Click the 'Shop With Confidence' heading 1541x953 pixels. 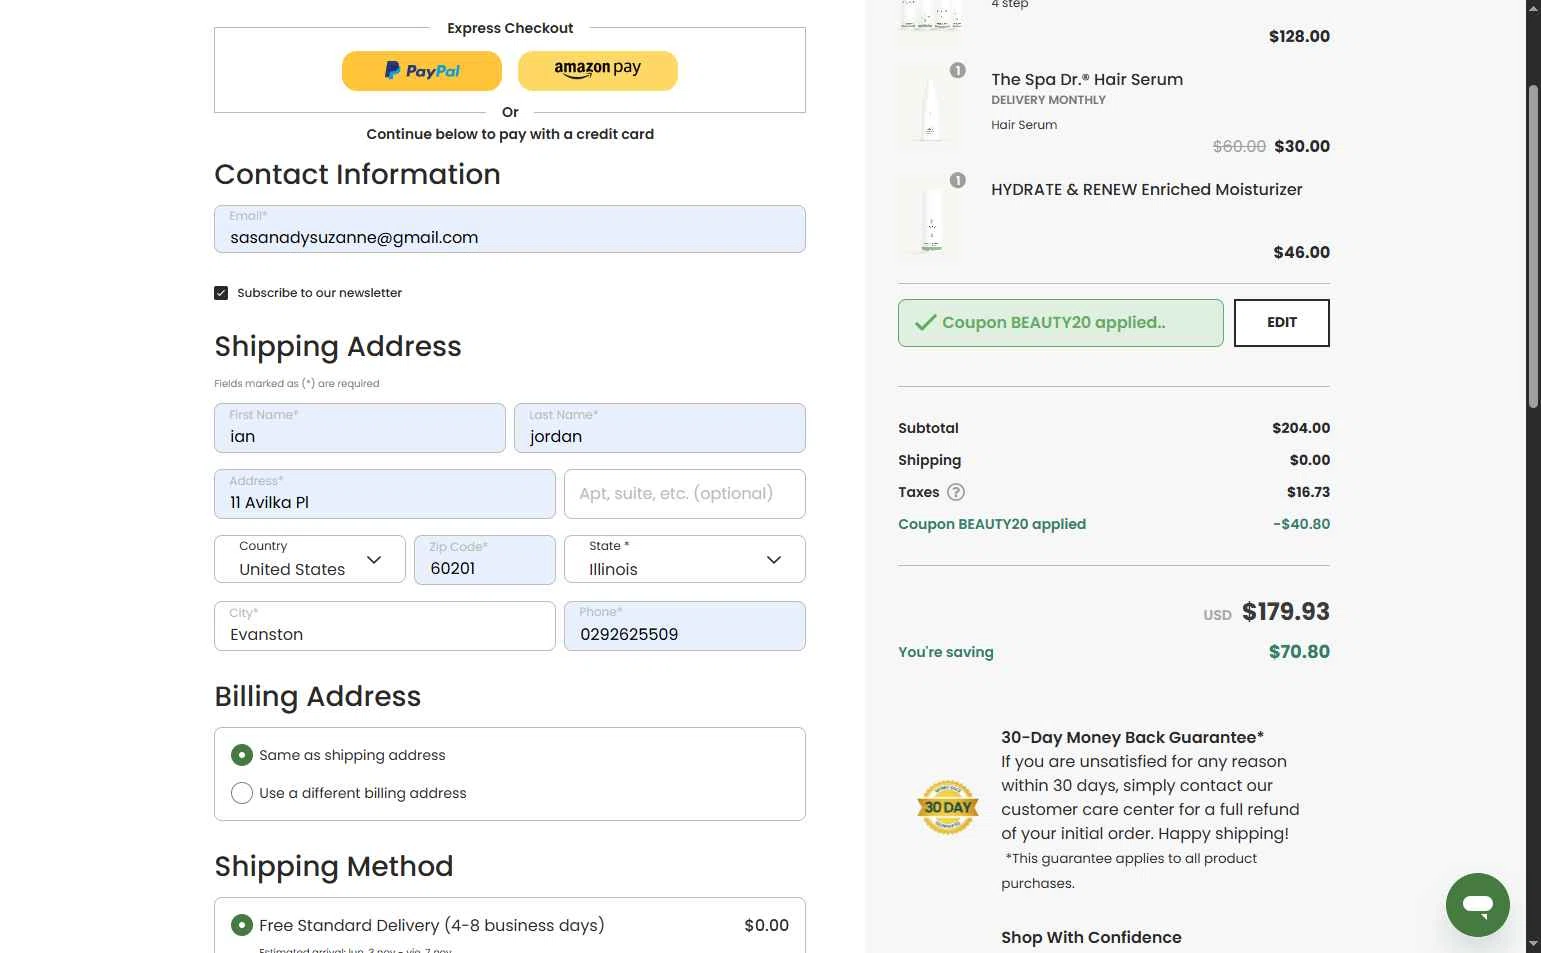1091,938
